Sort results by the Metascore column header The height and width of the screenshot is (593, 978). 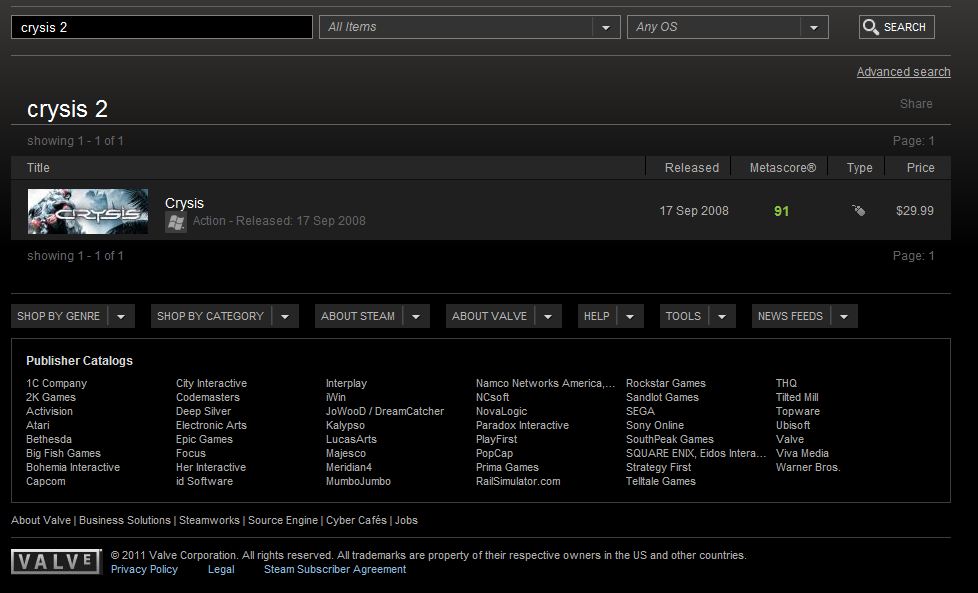click(783, 168)
